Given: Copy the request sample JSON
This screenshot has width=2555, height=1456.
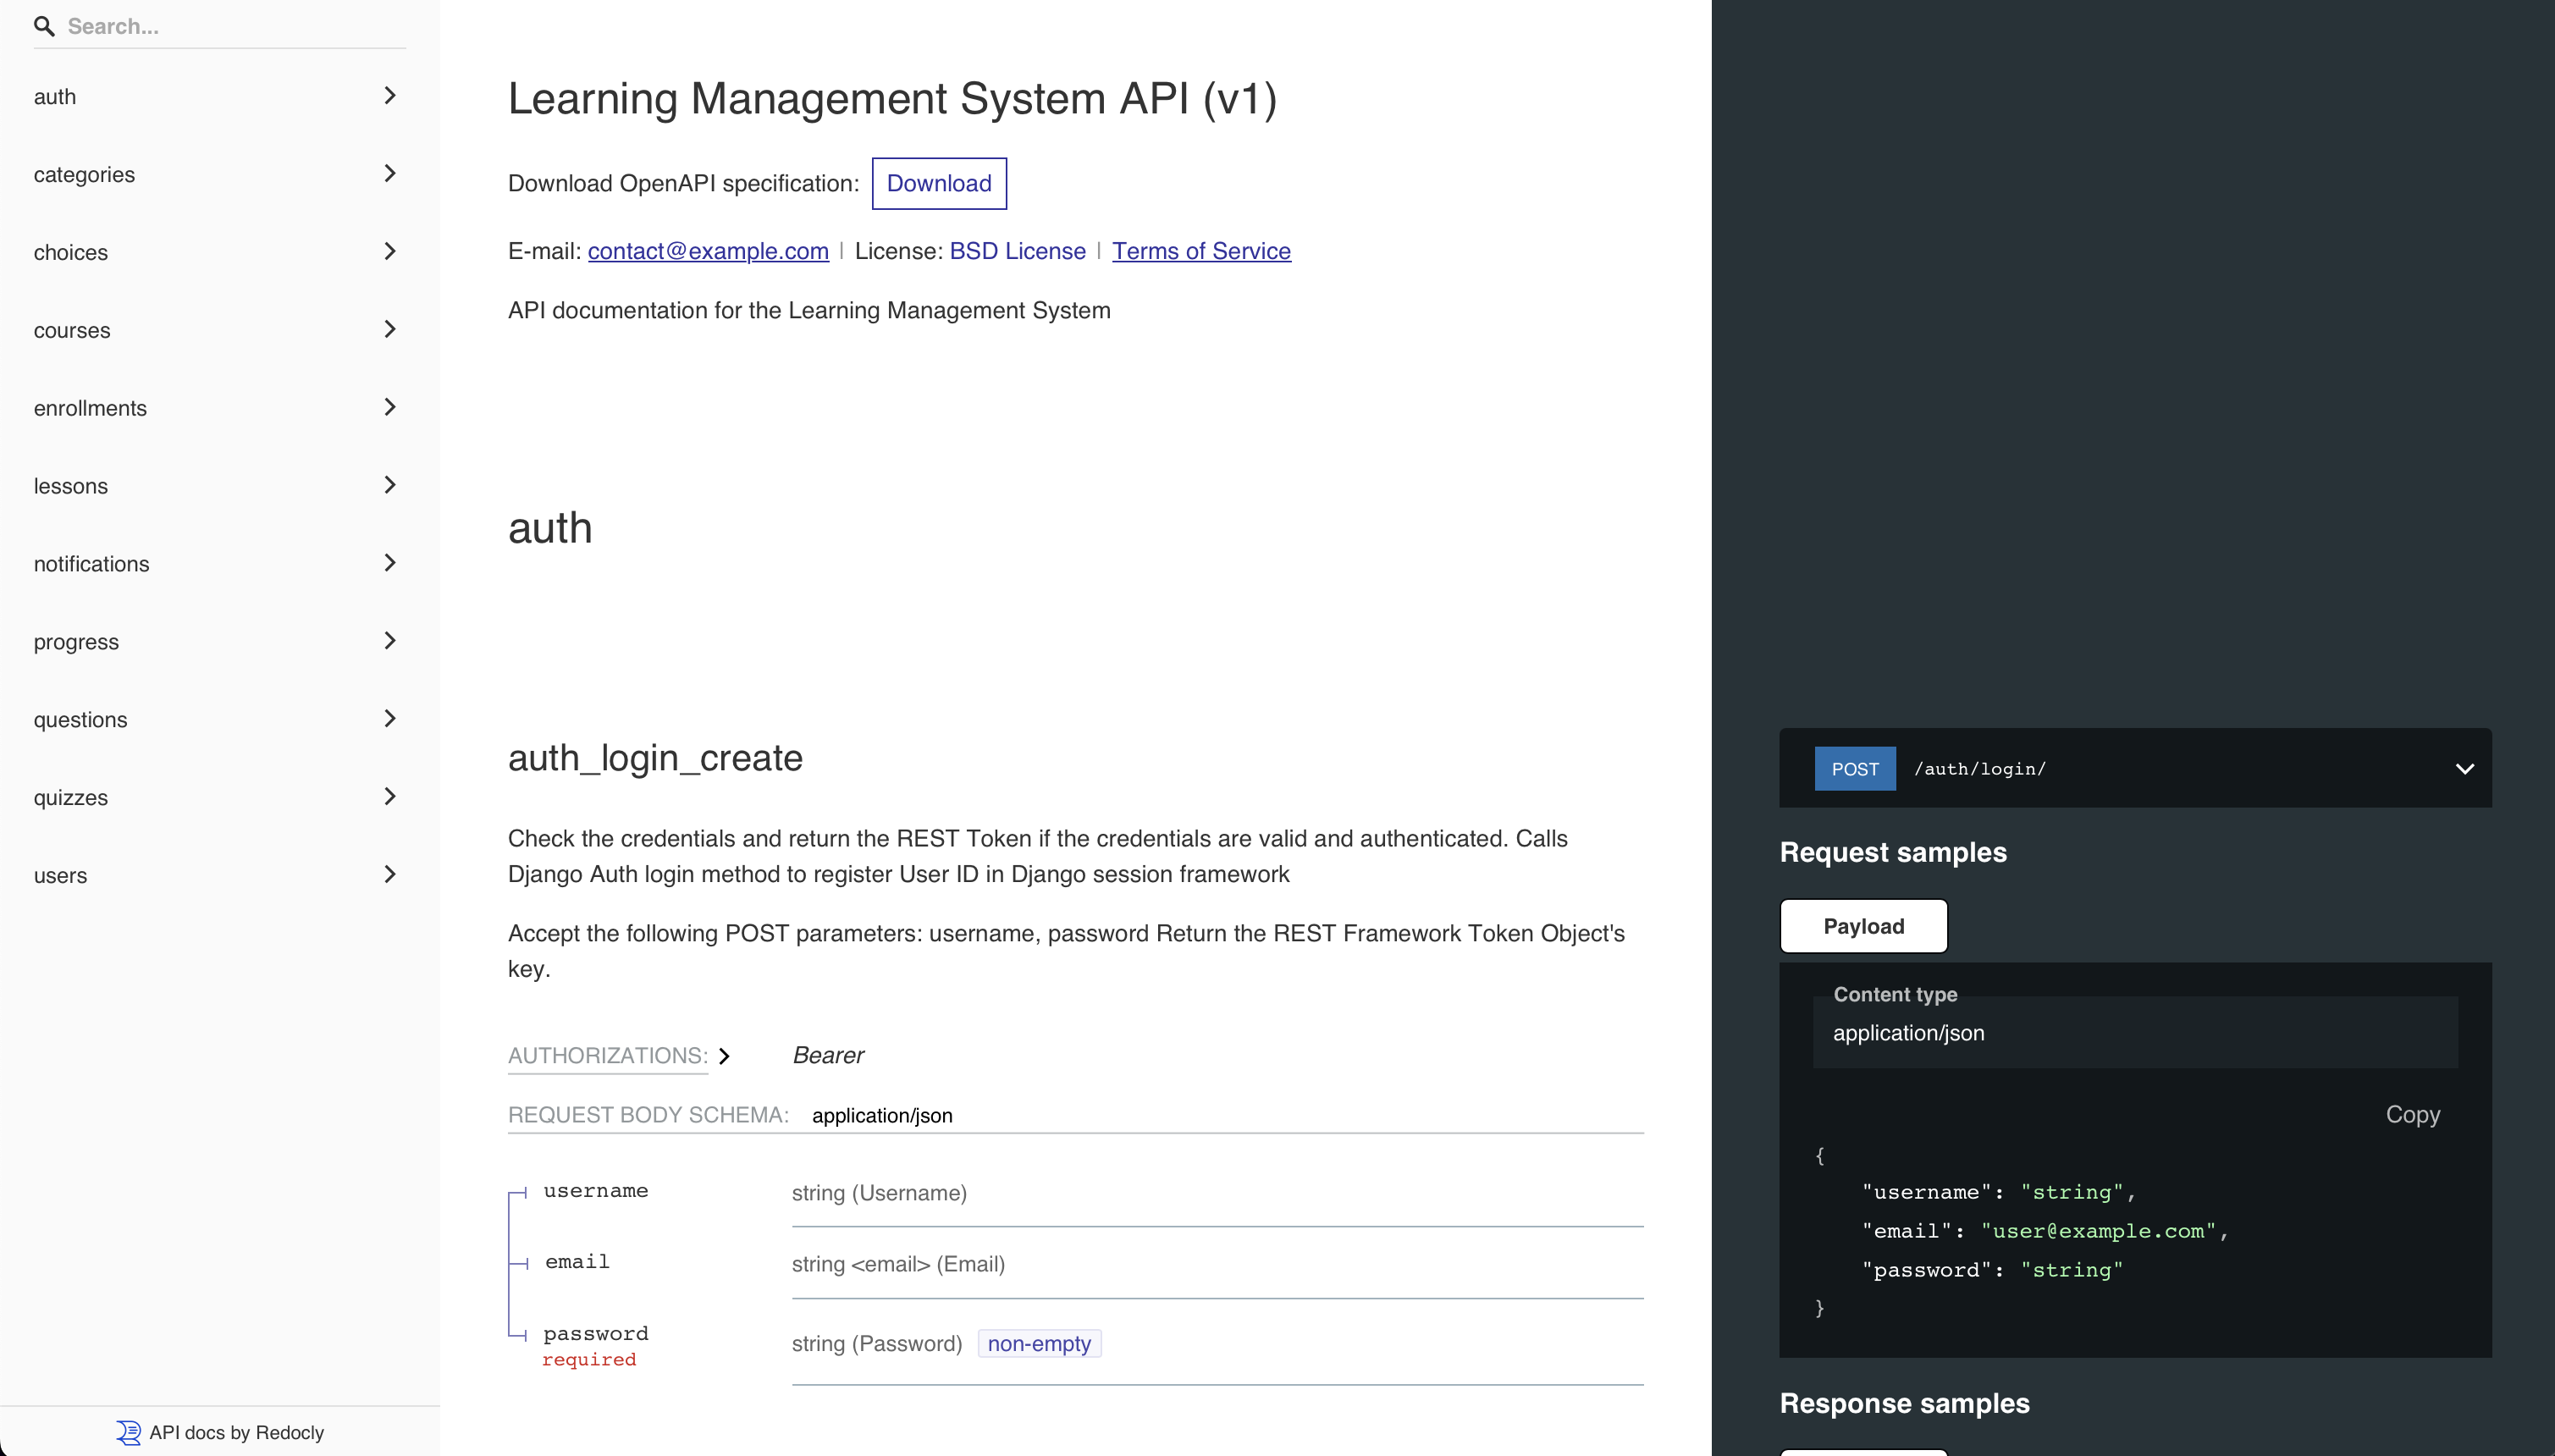Looking at the screenshot, I should 2412,1114.
